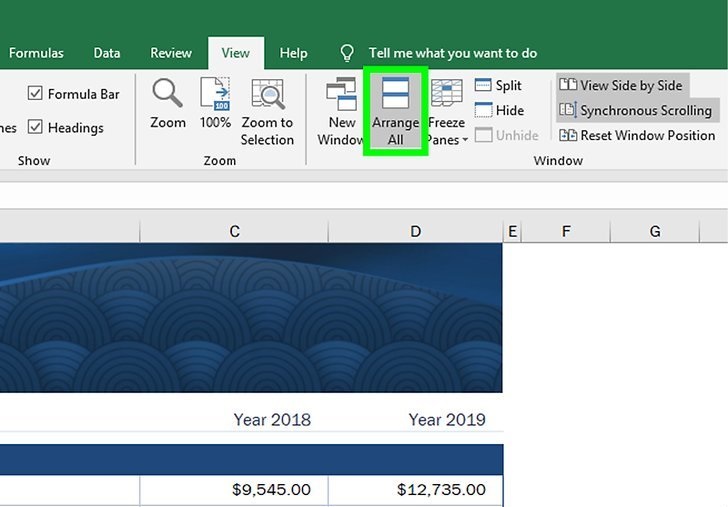
Task: Open the Help tab
Action: coord(293,53)
